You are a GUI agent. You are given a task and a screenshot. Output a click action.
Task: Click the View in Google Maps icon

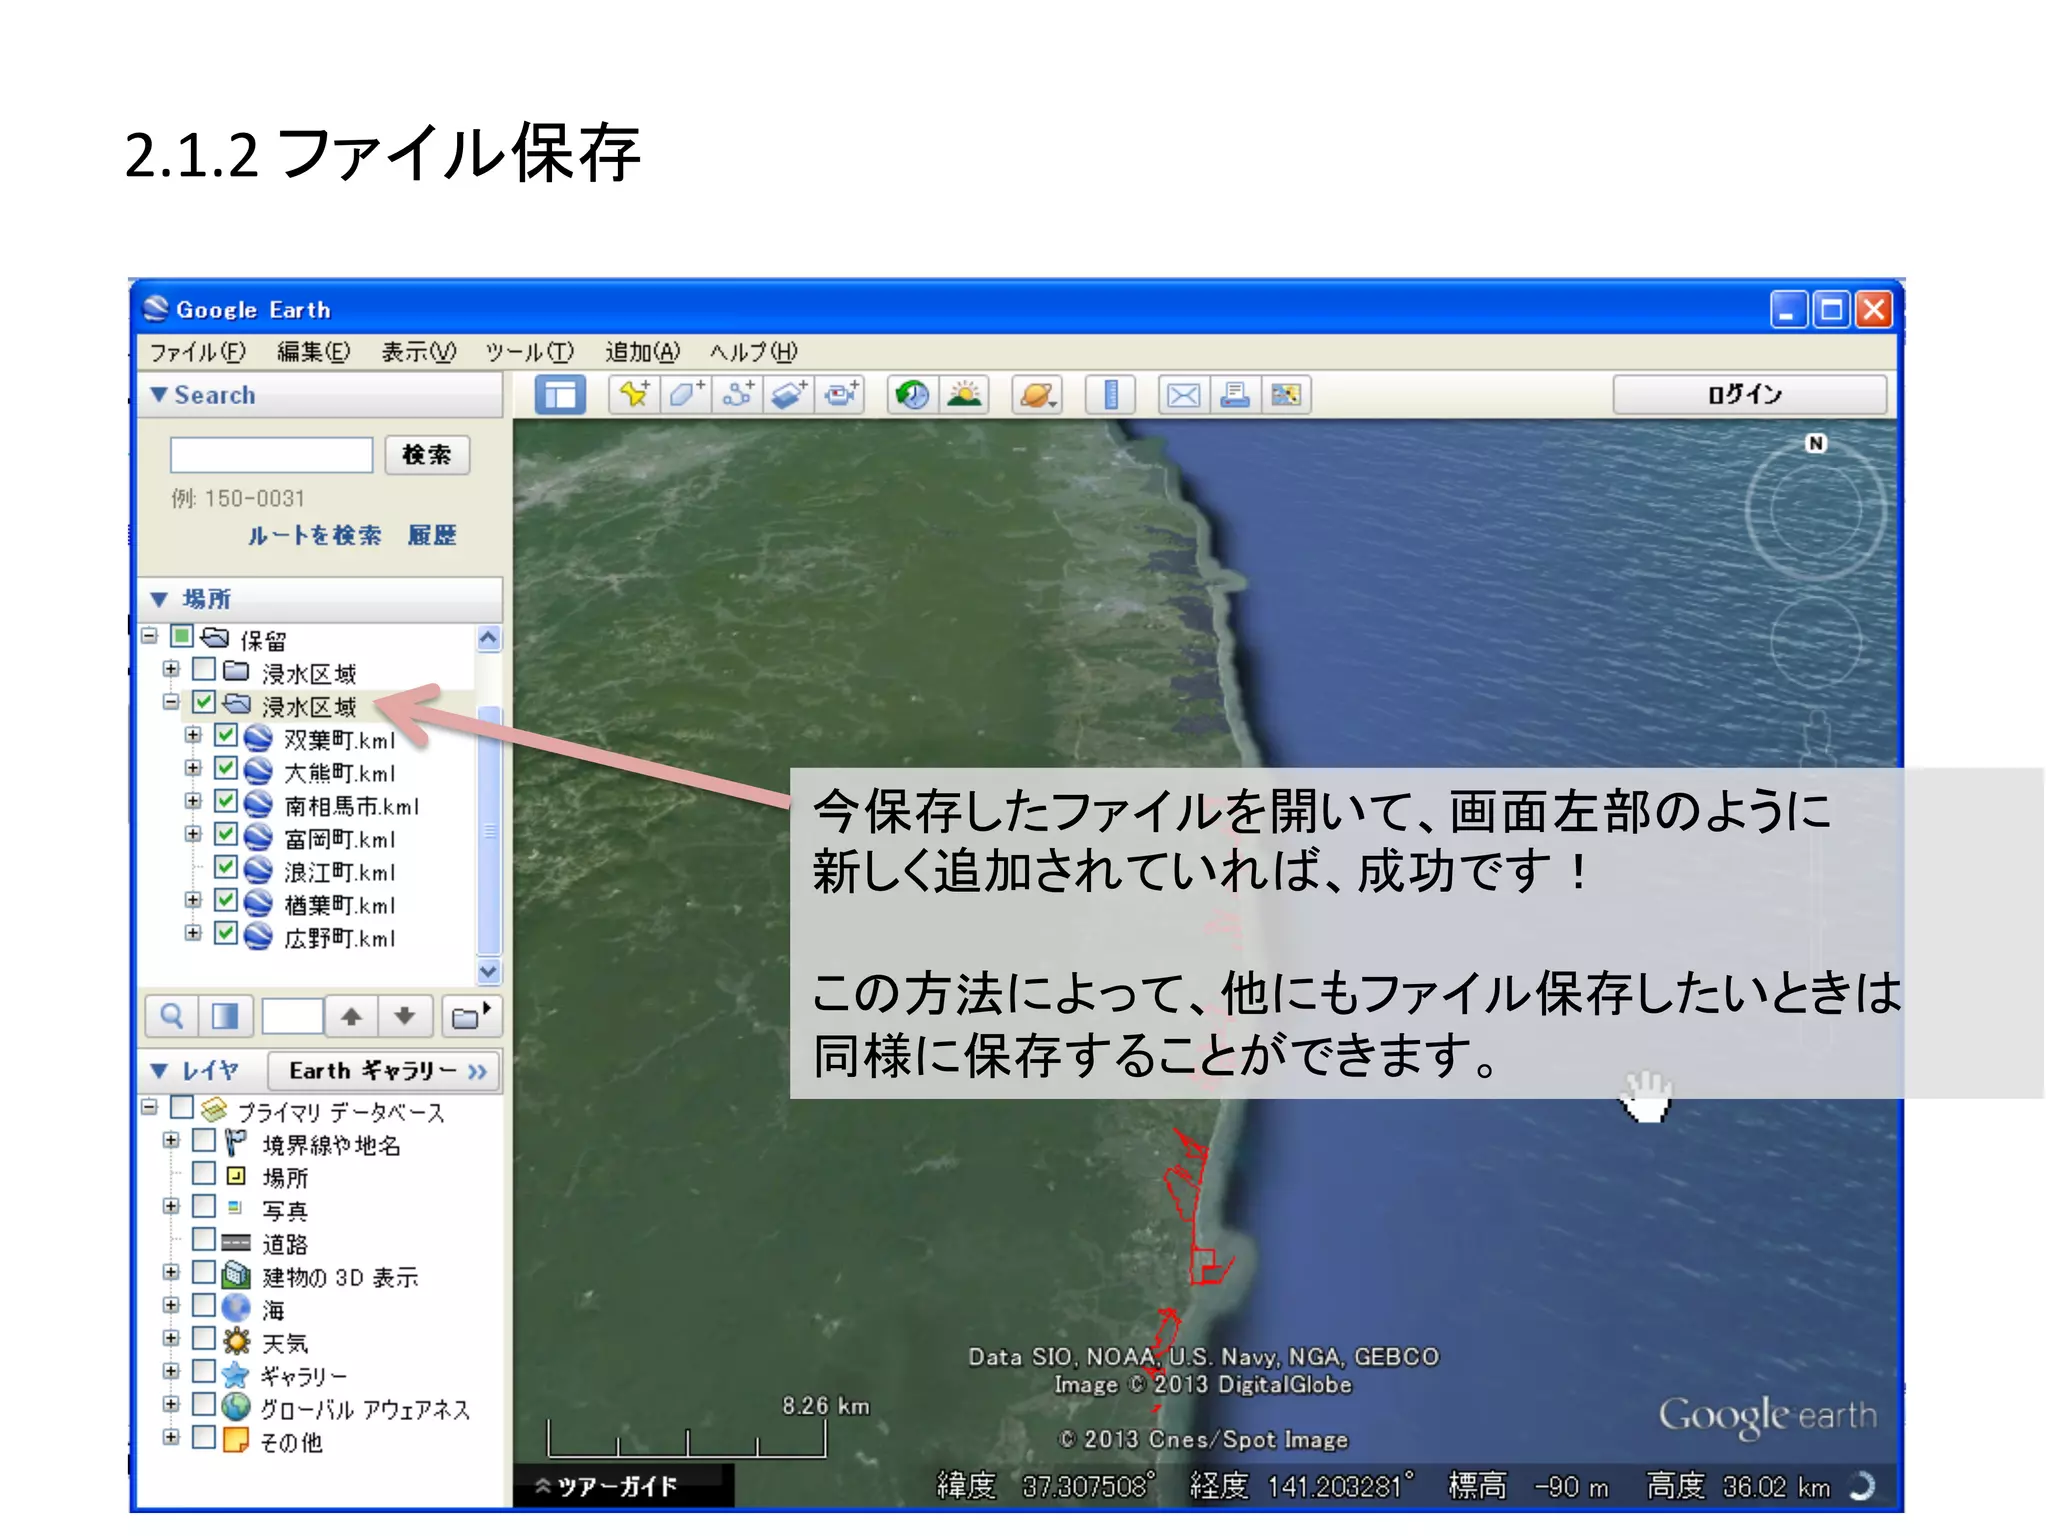click(1286, 395)
